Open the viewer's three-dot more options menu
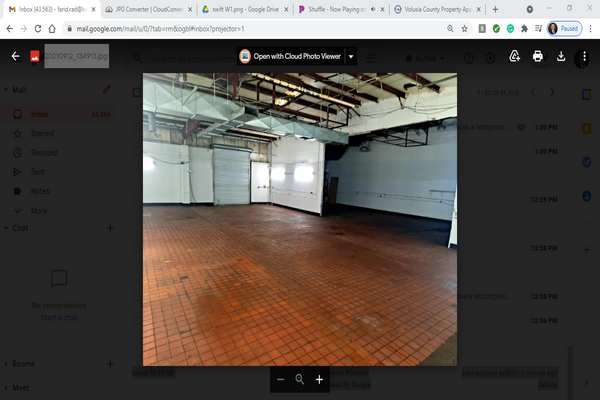The height and width of the screenshot is (400, 600). tap(585, 57)
